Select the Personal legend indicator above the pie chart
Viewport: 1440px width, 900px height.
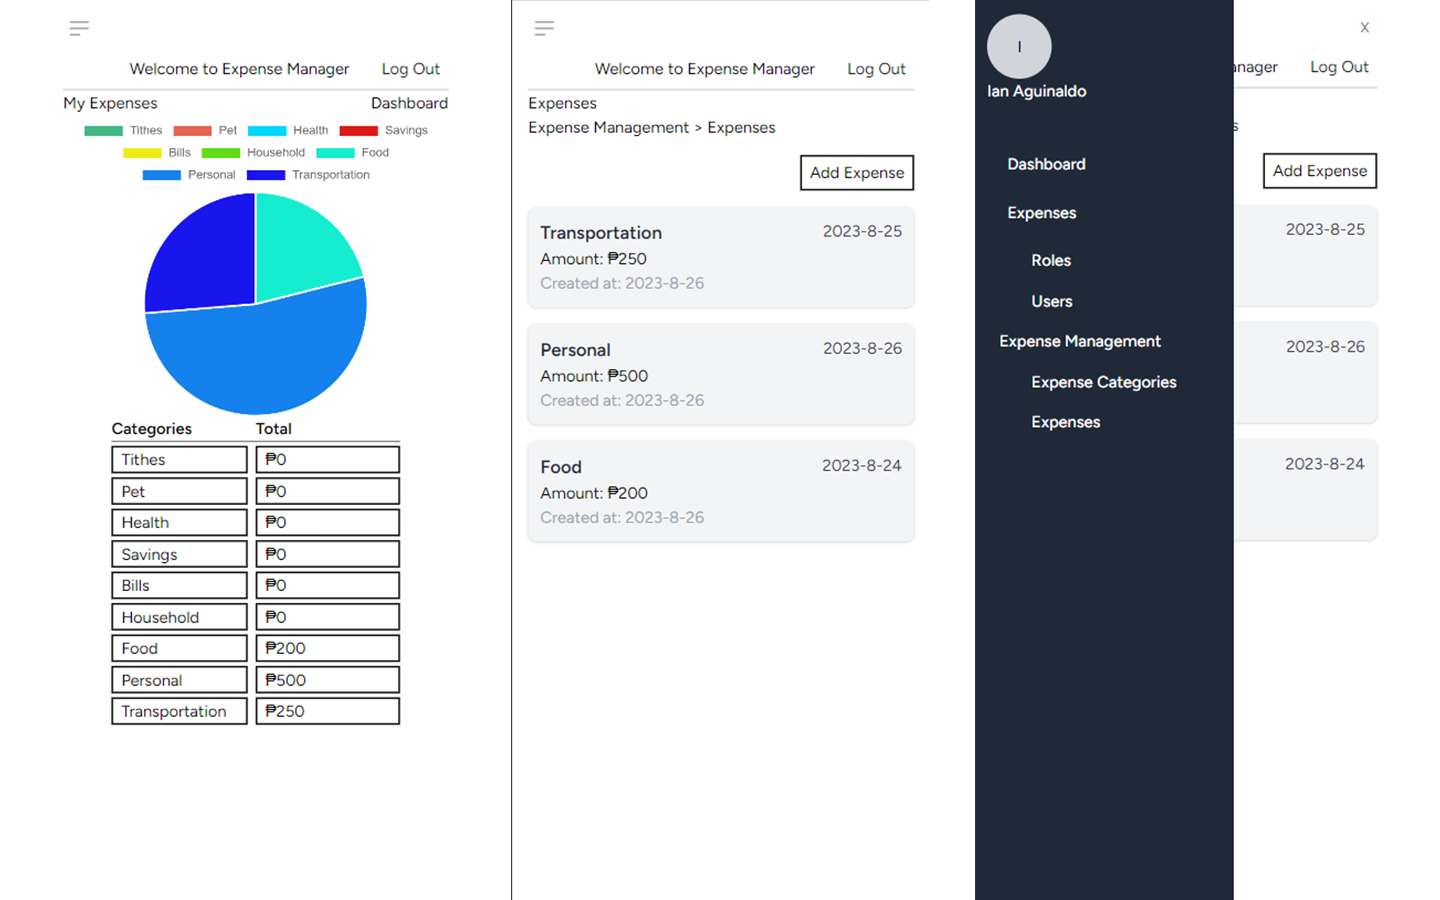[x=162, y=175]
